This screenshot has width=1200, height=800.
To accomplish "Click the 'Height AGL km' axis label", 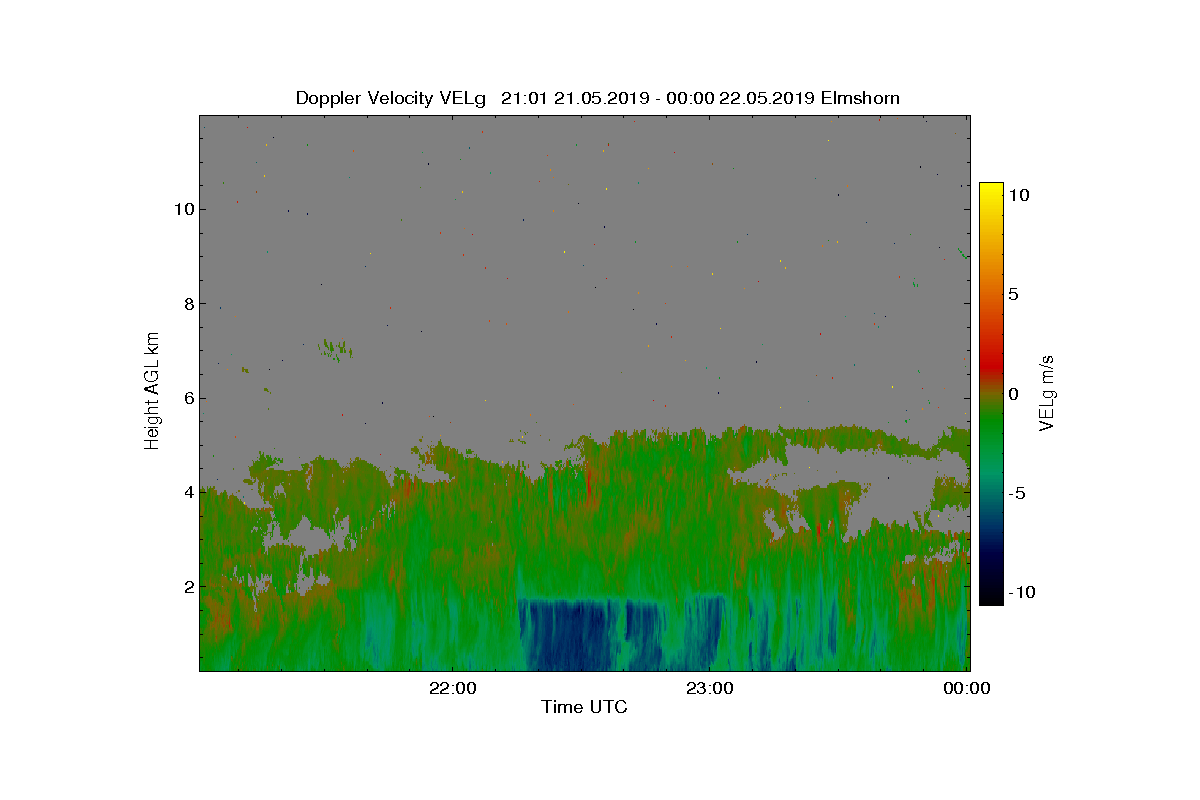I will tap(152, 390).
